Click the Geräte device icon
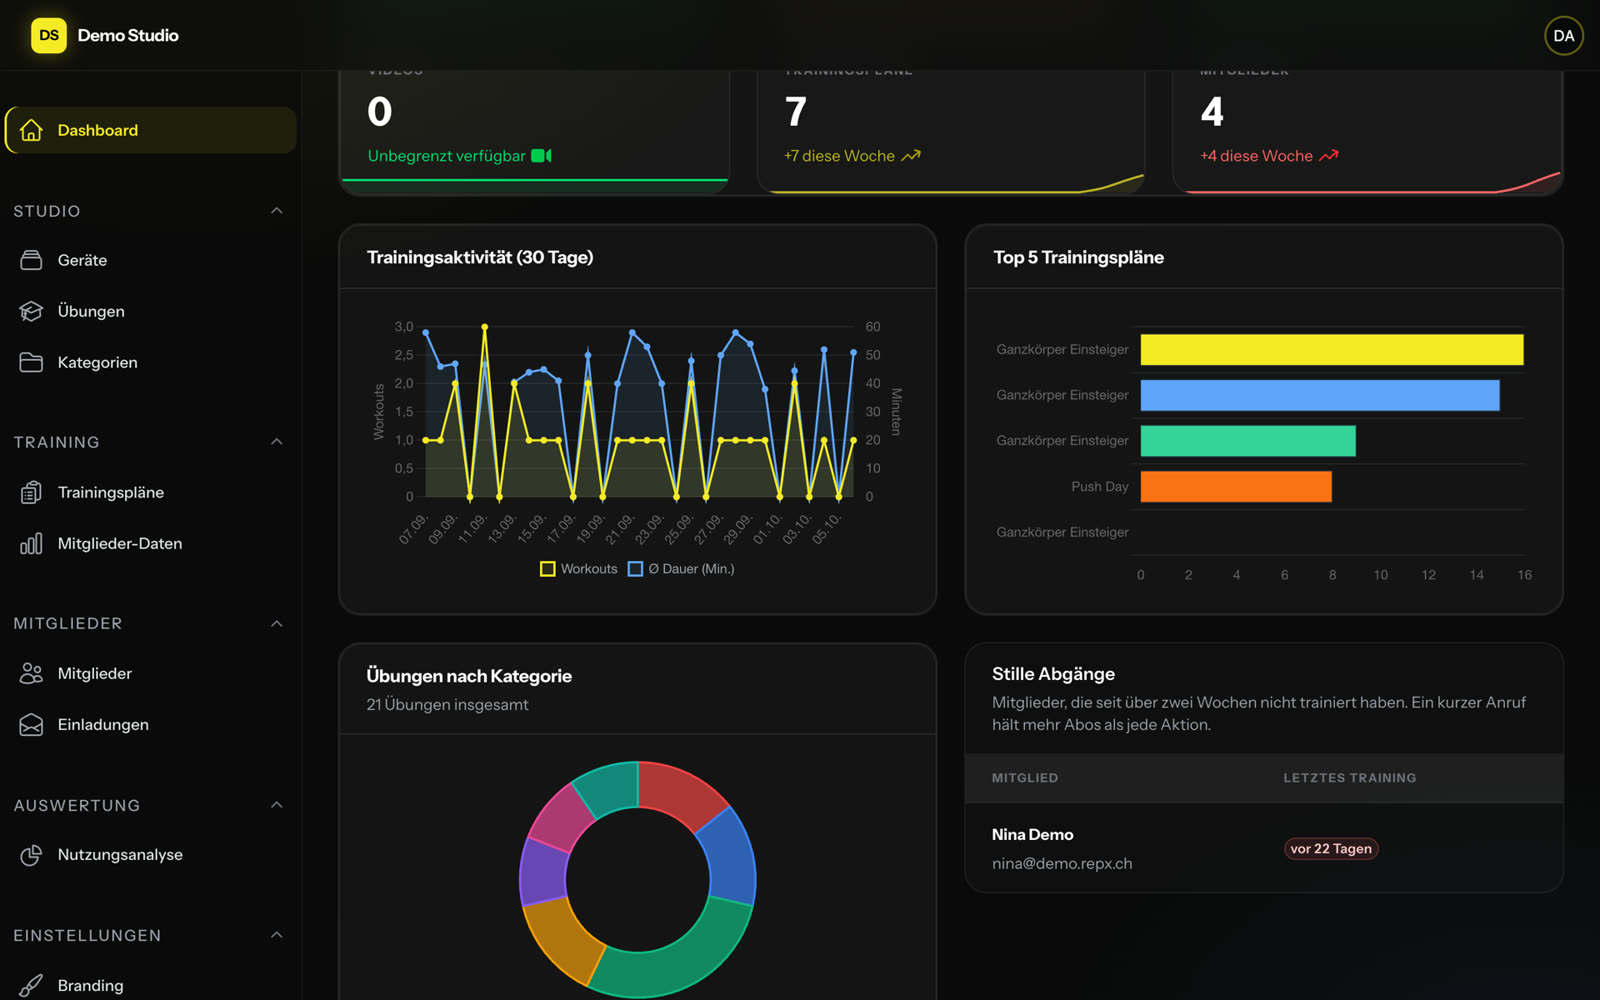 [x=31, y=260]
